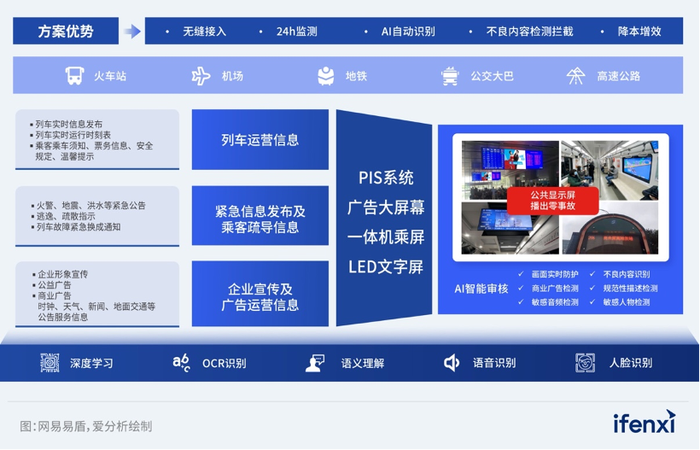Click the highway icon next to 高速公路
Image resolution: width=700 pixels, height=450 pixels.
click(575, 76)
